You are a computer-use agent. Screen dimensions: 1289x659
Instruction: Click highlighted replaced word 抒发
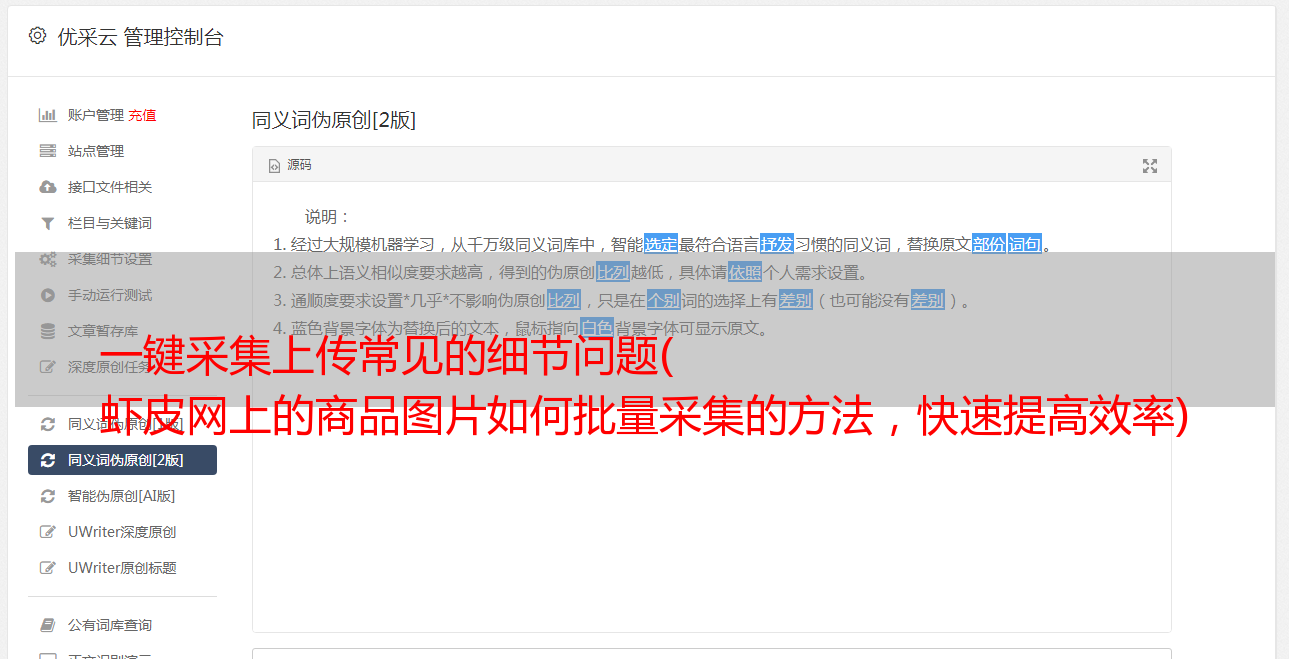777,244
